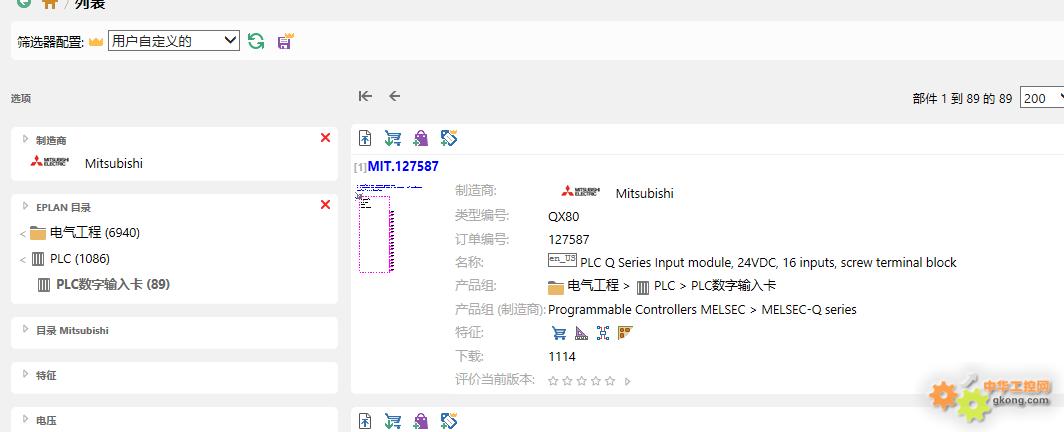Open PLC link in the 产品组 breadcrumb

(x=664, y=286)
